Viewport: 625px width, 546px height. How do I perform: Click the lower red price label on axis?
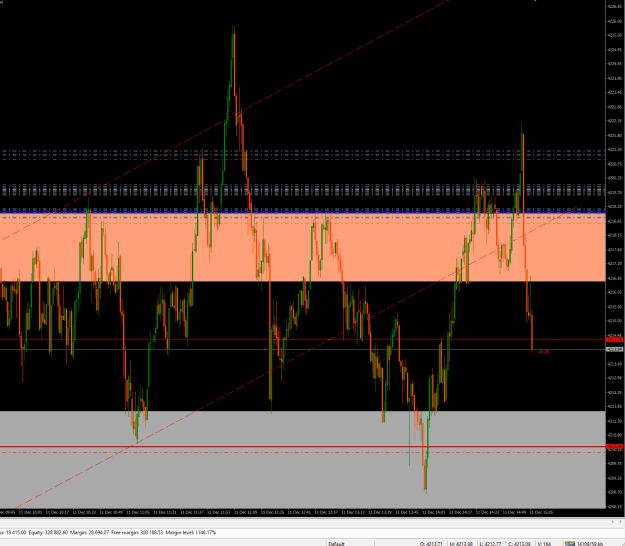614,447
